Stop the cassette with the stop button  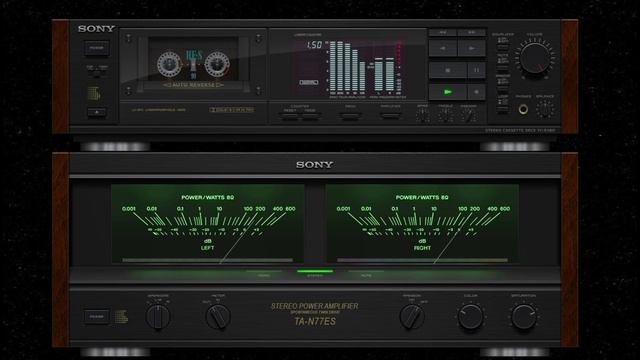pos(447,70)
